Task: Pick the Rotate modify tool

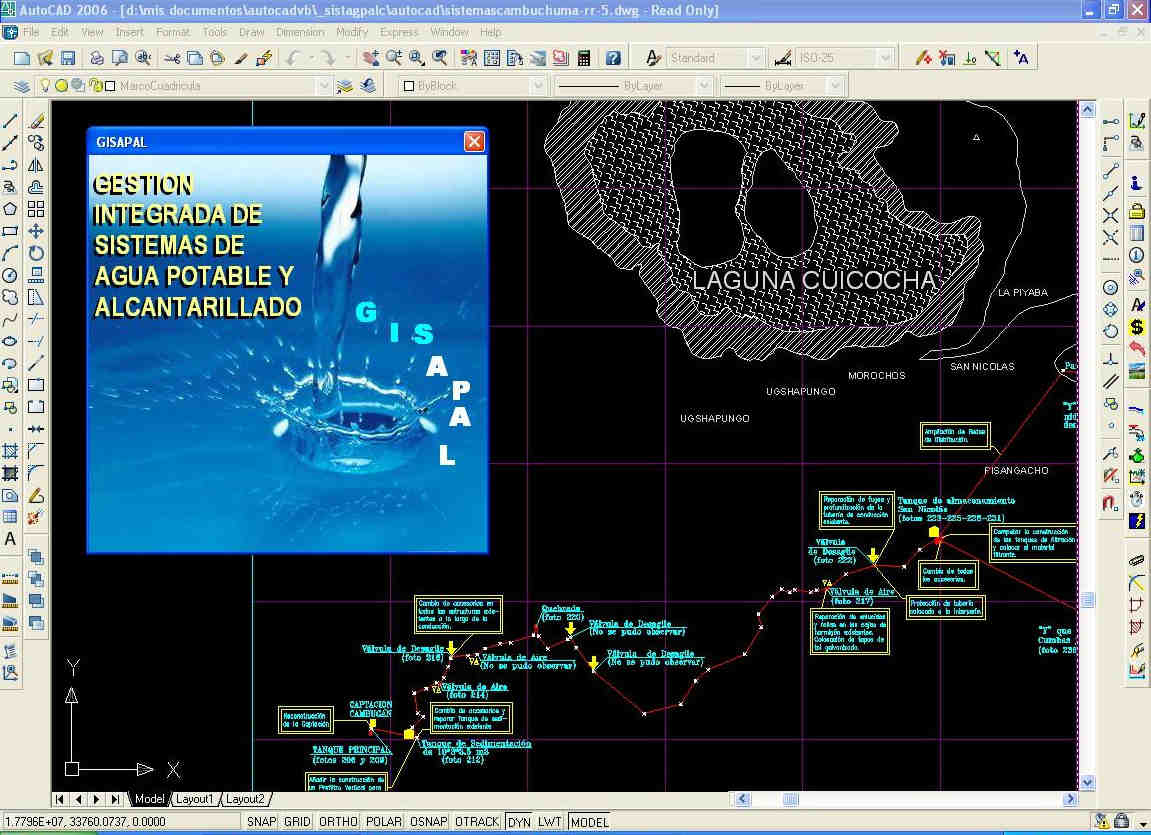Action: tap(37, 253)
